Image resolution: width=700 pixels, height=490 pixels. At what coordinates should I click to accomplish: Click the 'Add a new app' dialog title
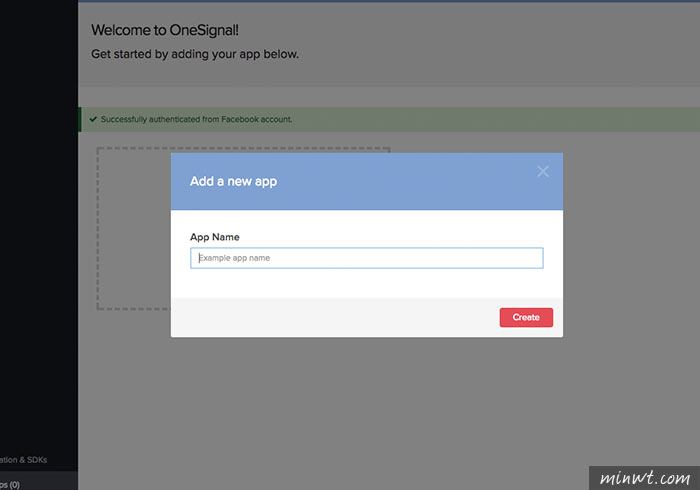click(x=233, y=181)
